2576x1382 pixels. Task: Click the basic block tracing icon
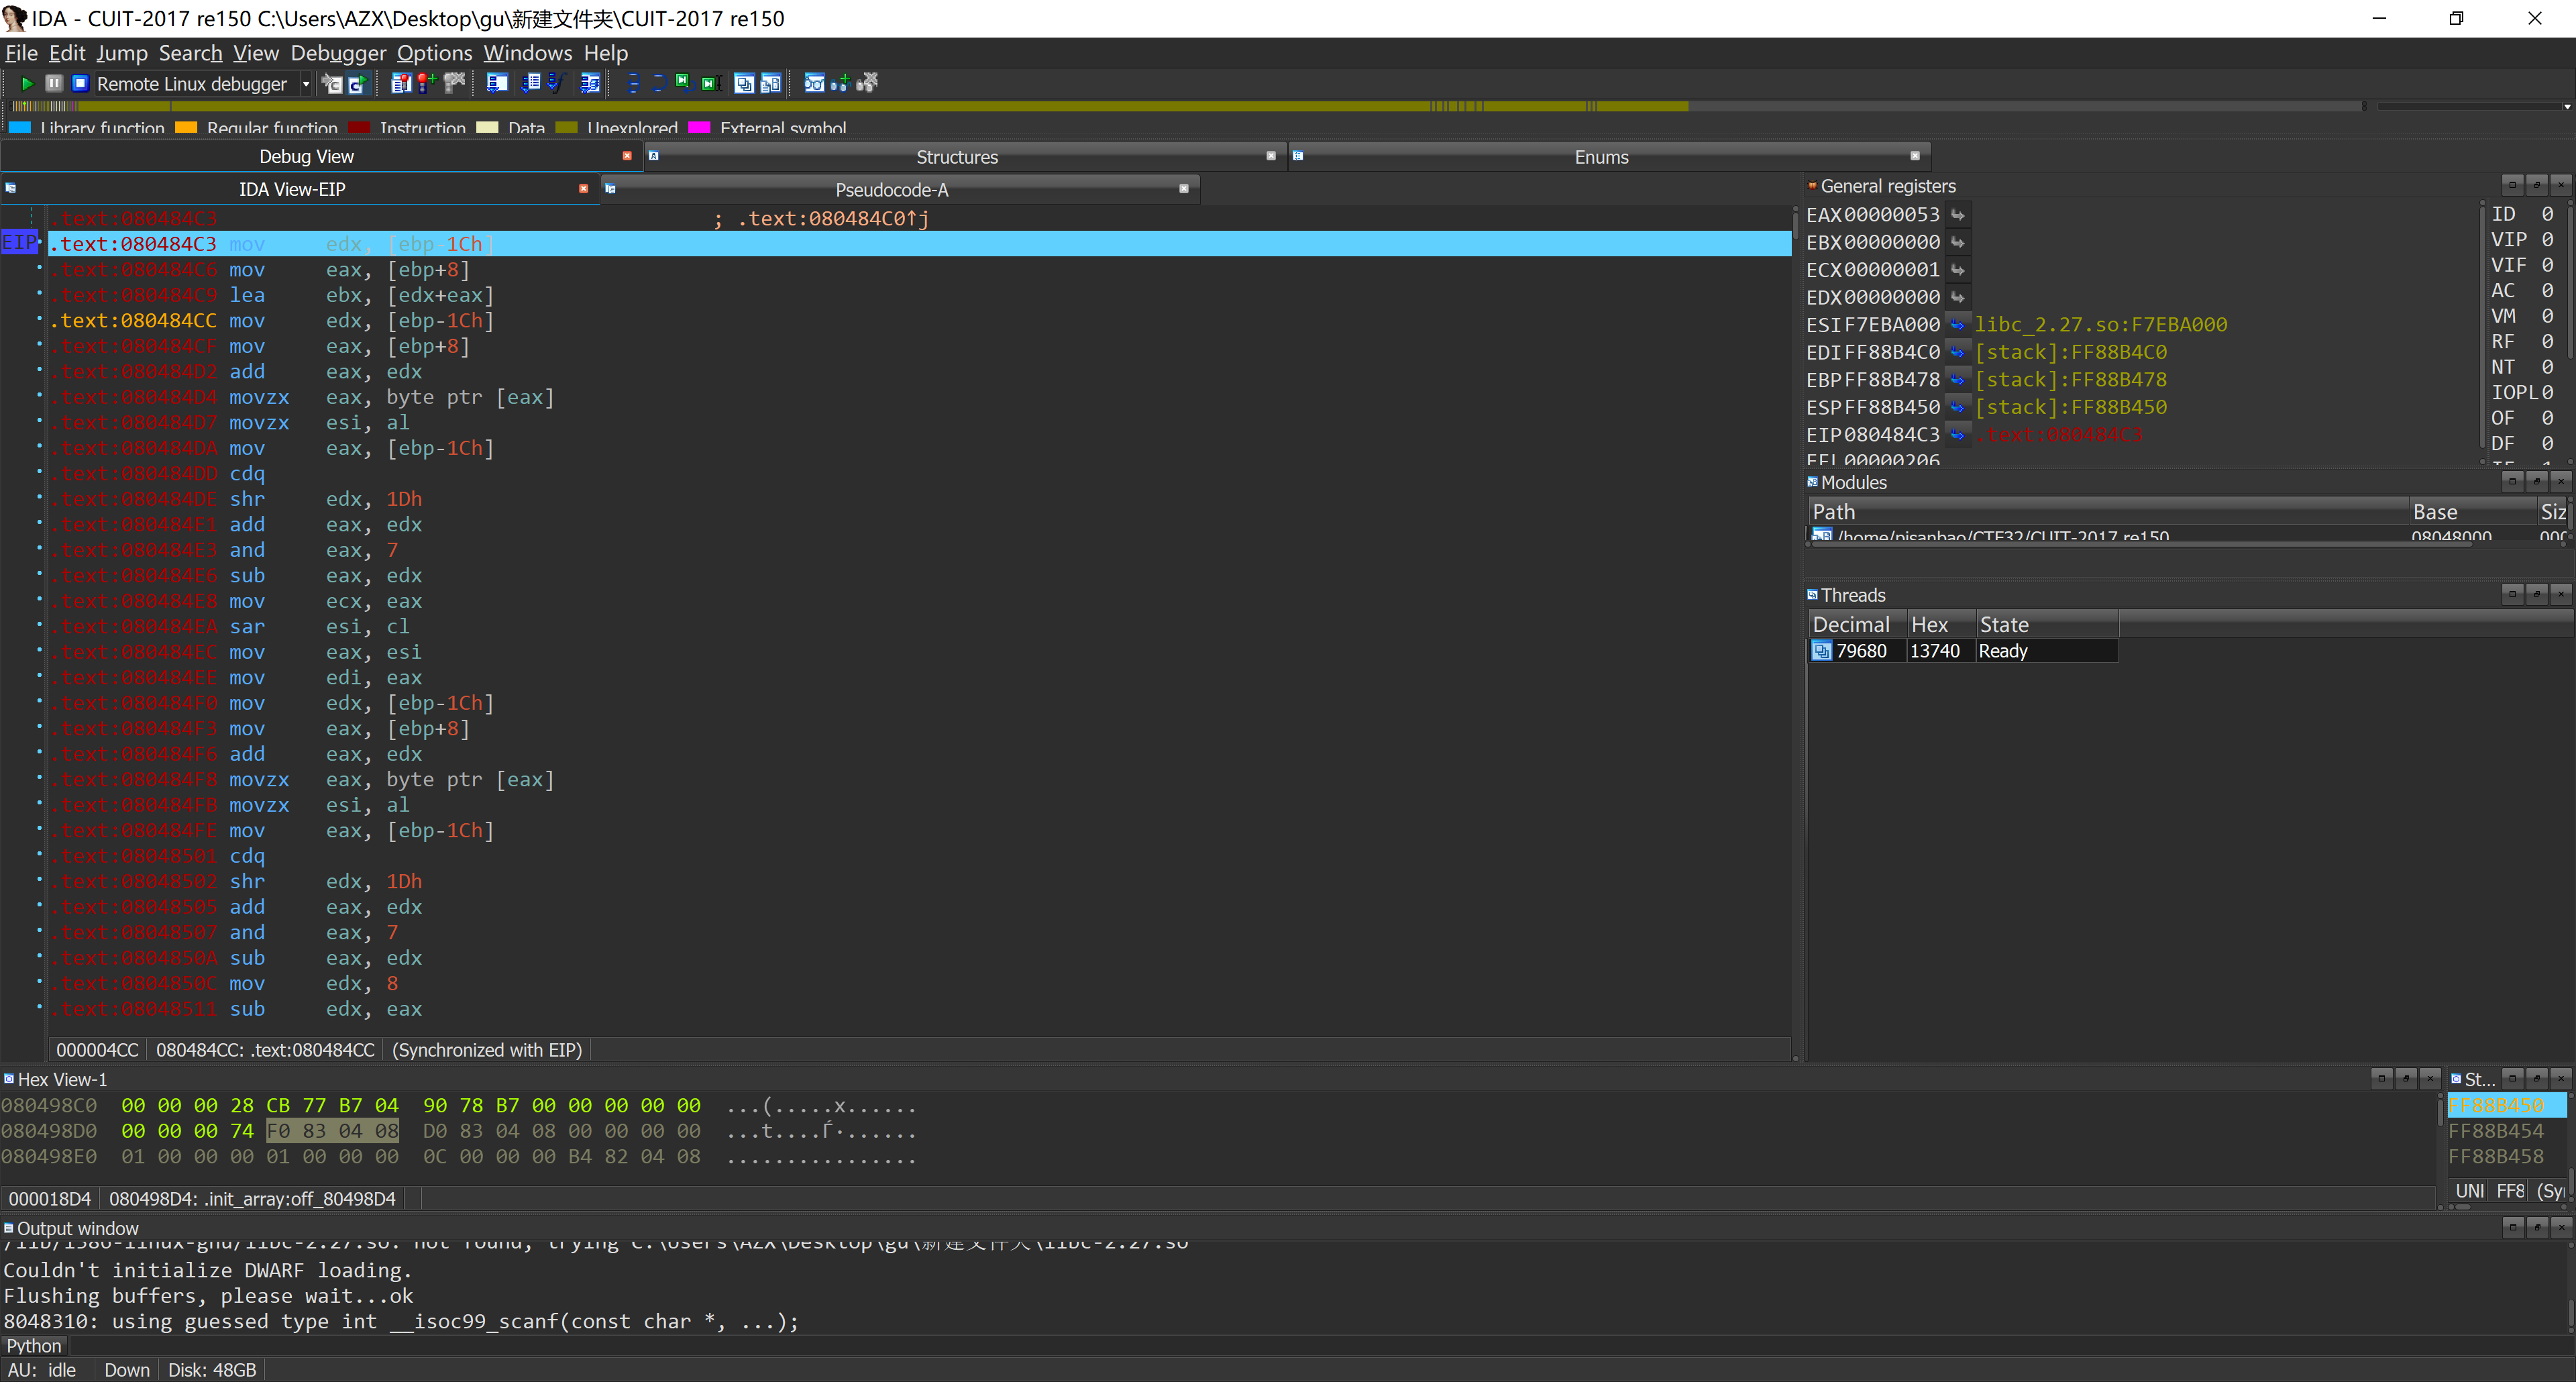click(x=591, y=83)
